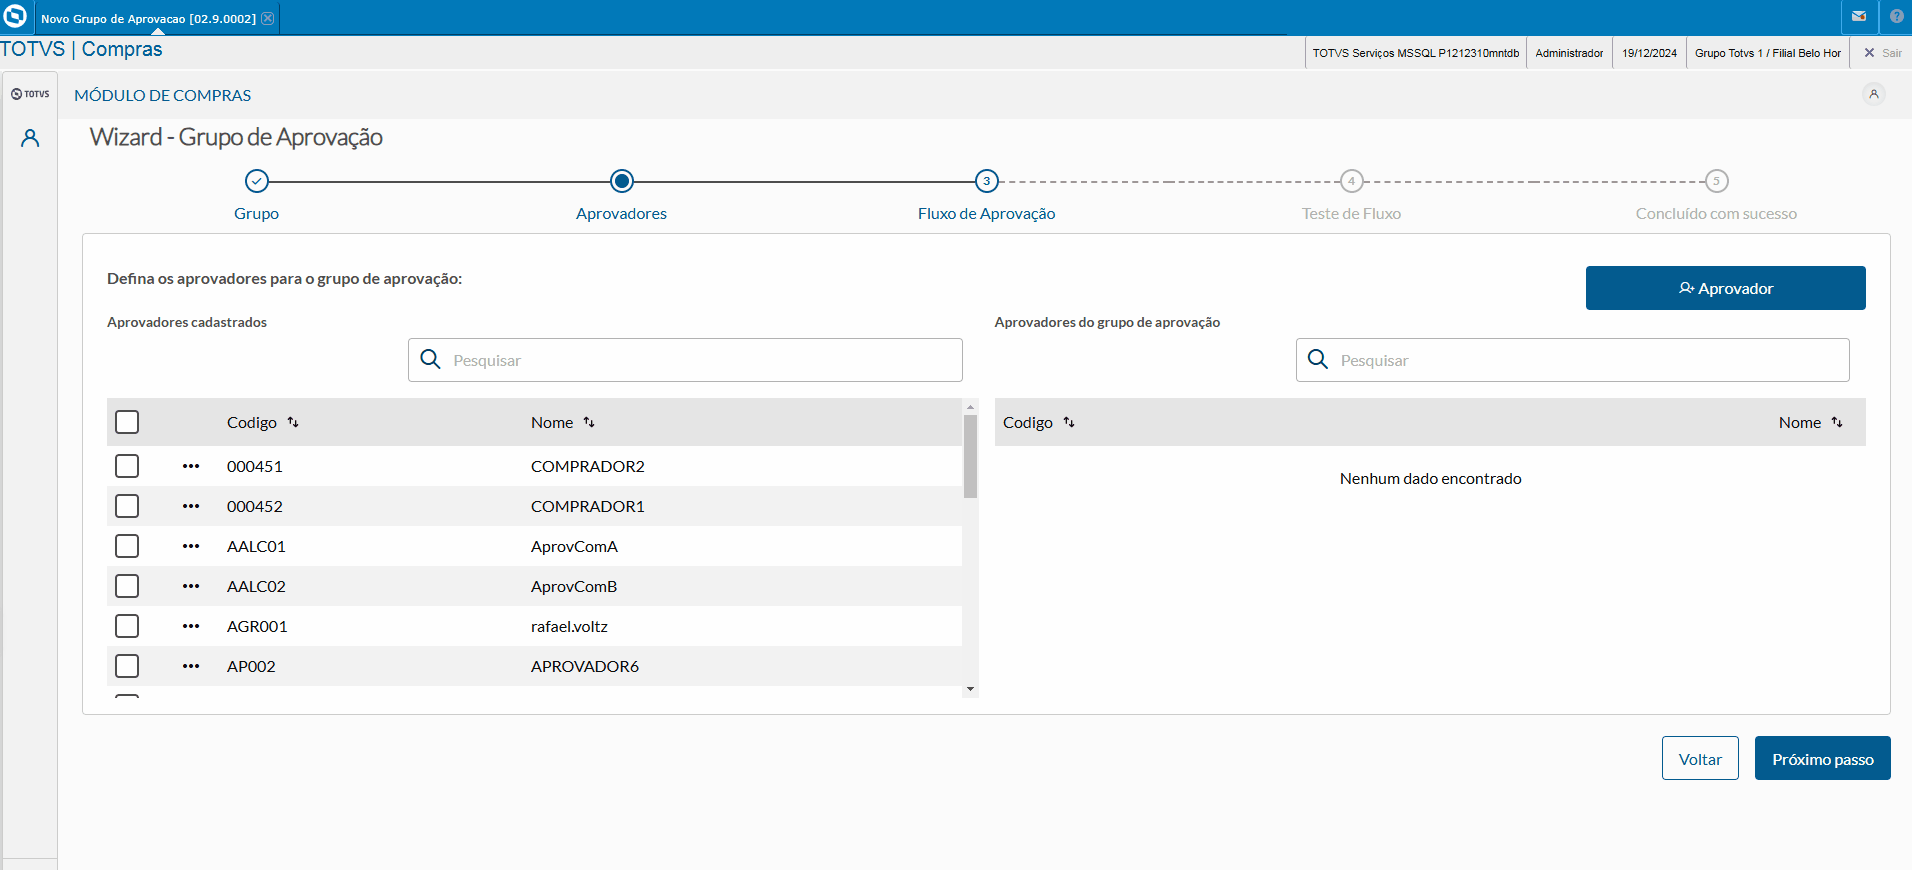
Task: Open the help question mark icon
Action: (1897, 16)
